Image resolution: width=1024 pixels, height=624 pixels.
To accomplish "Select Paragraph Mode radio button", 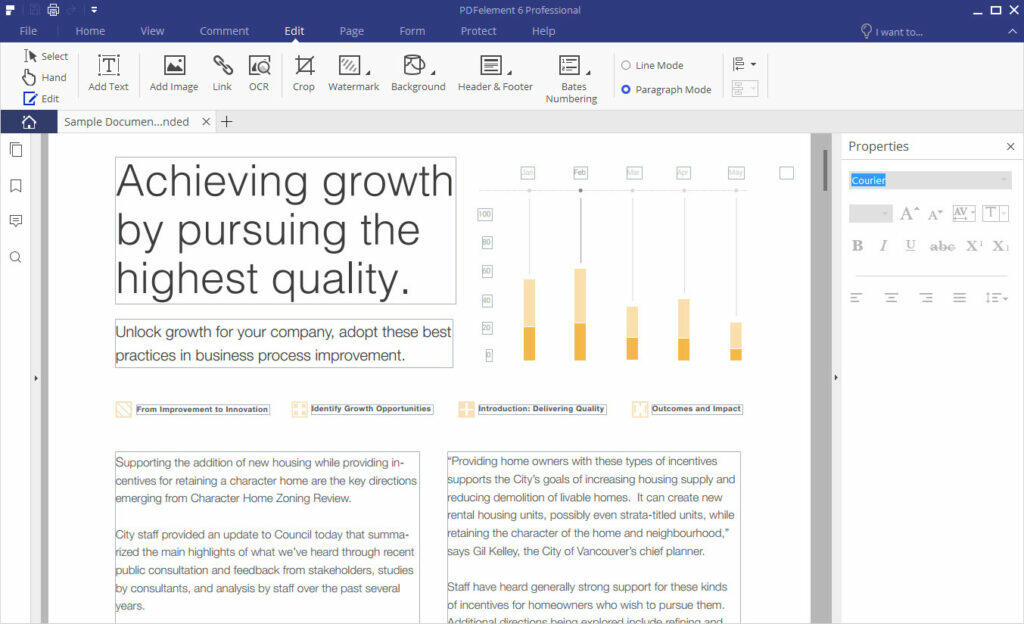I will [x=626, y=90].
